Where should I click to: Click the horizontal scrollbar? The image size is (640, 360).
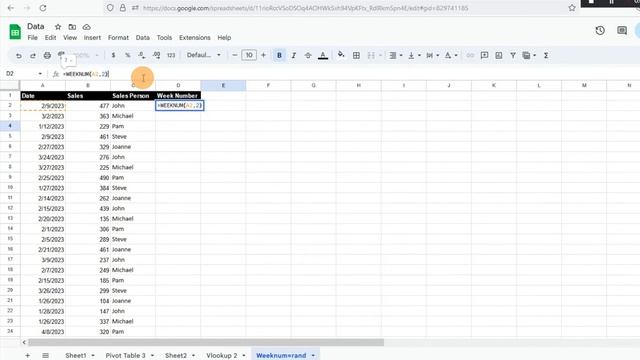(x=206, y=342)
